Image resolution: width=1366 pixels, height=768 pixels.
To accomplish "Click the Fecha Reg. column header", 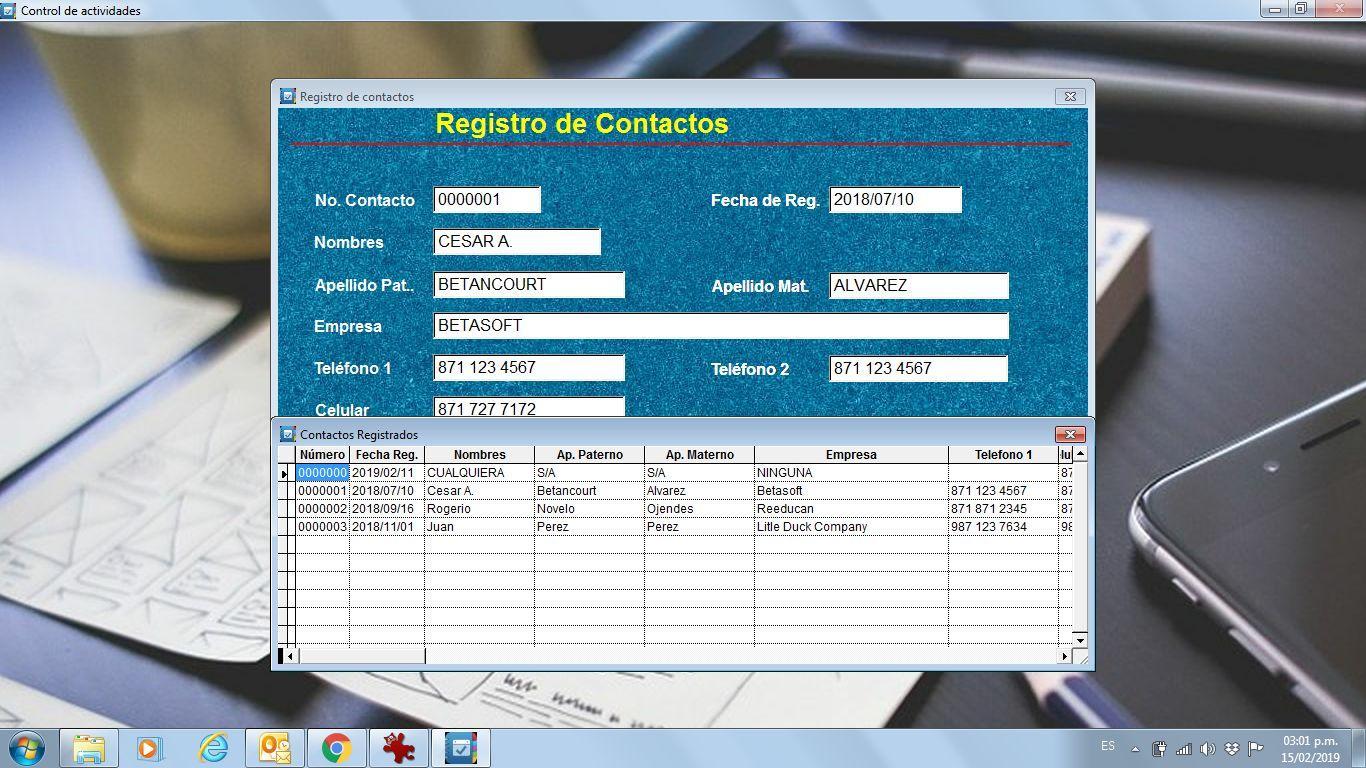I will pyautogui.click(x=387, y=455).
